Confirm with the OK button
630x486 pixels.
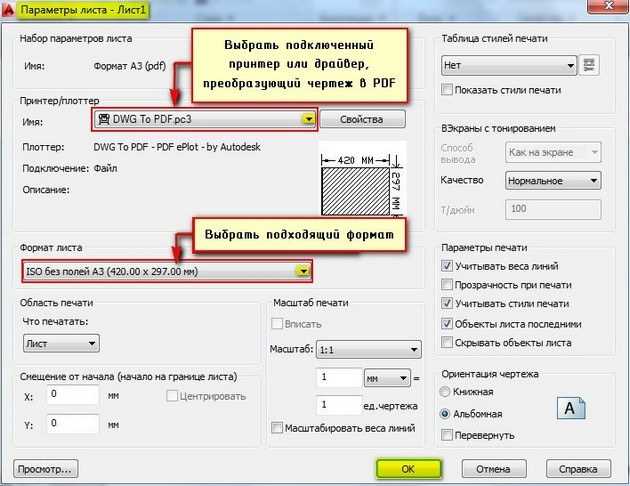408,469
